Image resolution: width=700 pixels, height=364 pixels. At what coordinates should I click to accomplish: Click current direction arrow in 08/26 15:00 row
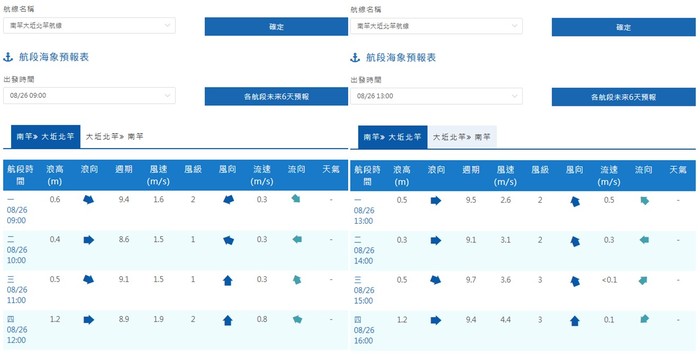[643, 280]
